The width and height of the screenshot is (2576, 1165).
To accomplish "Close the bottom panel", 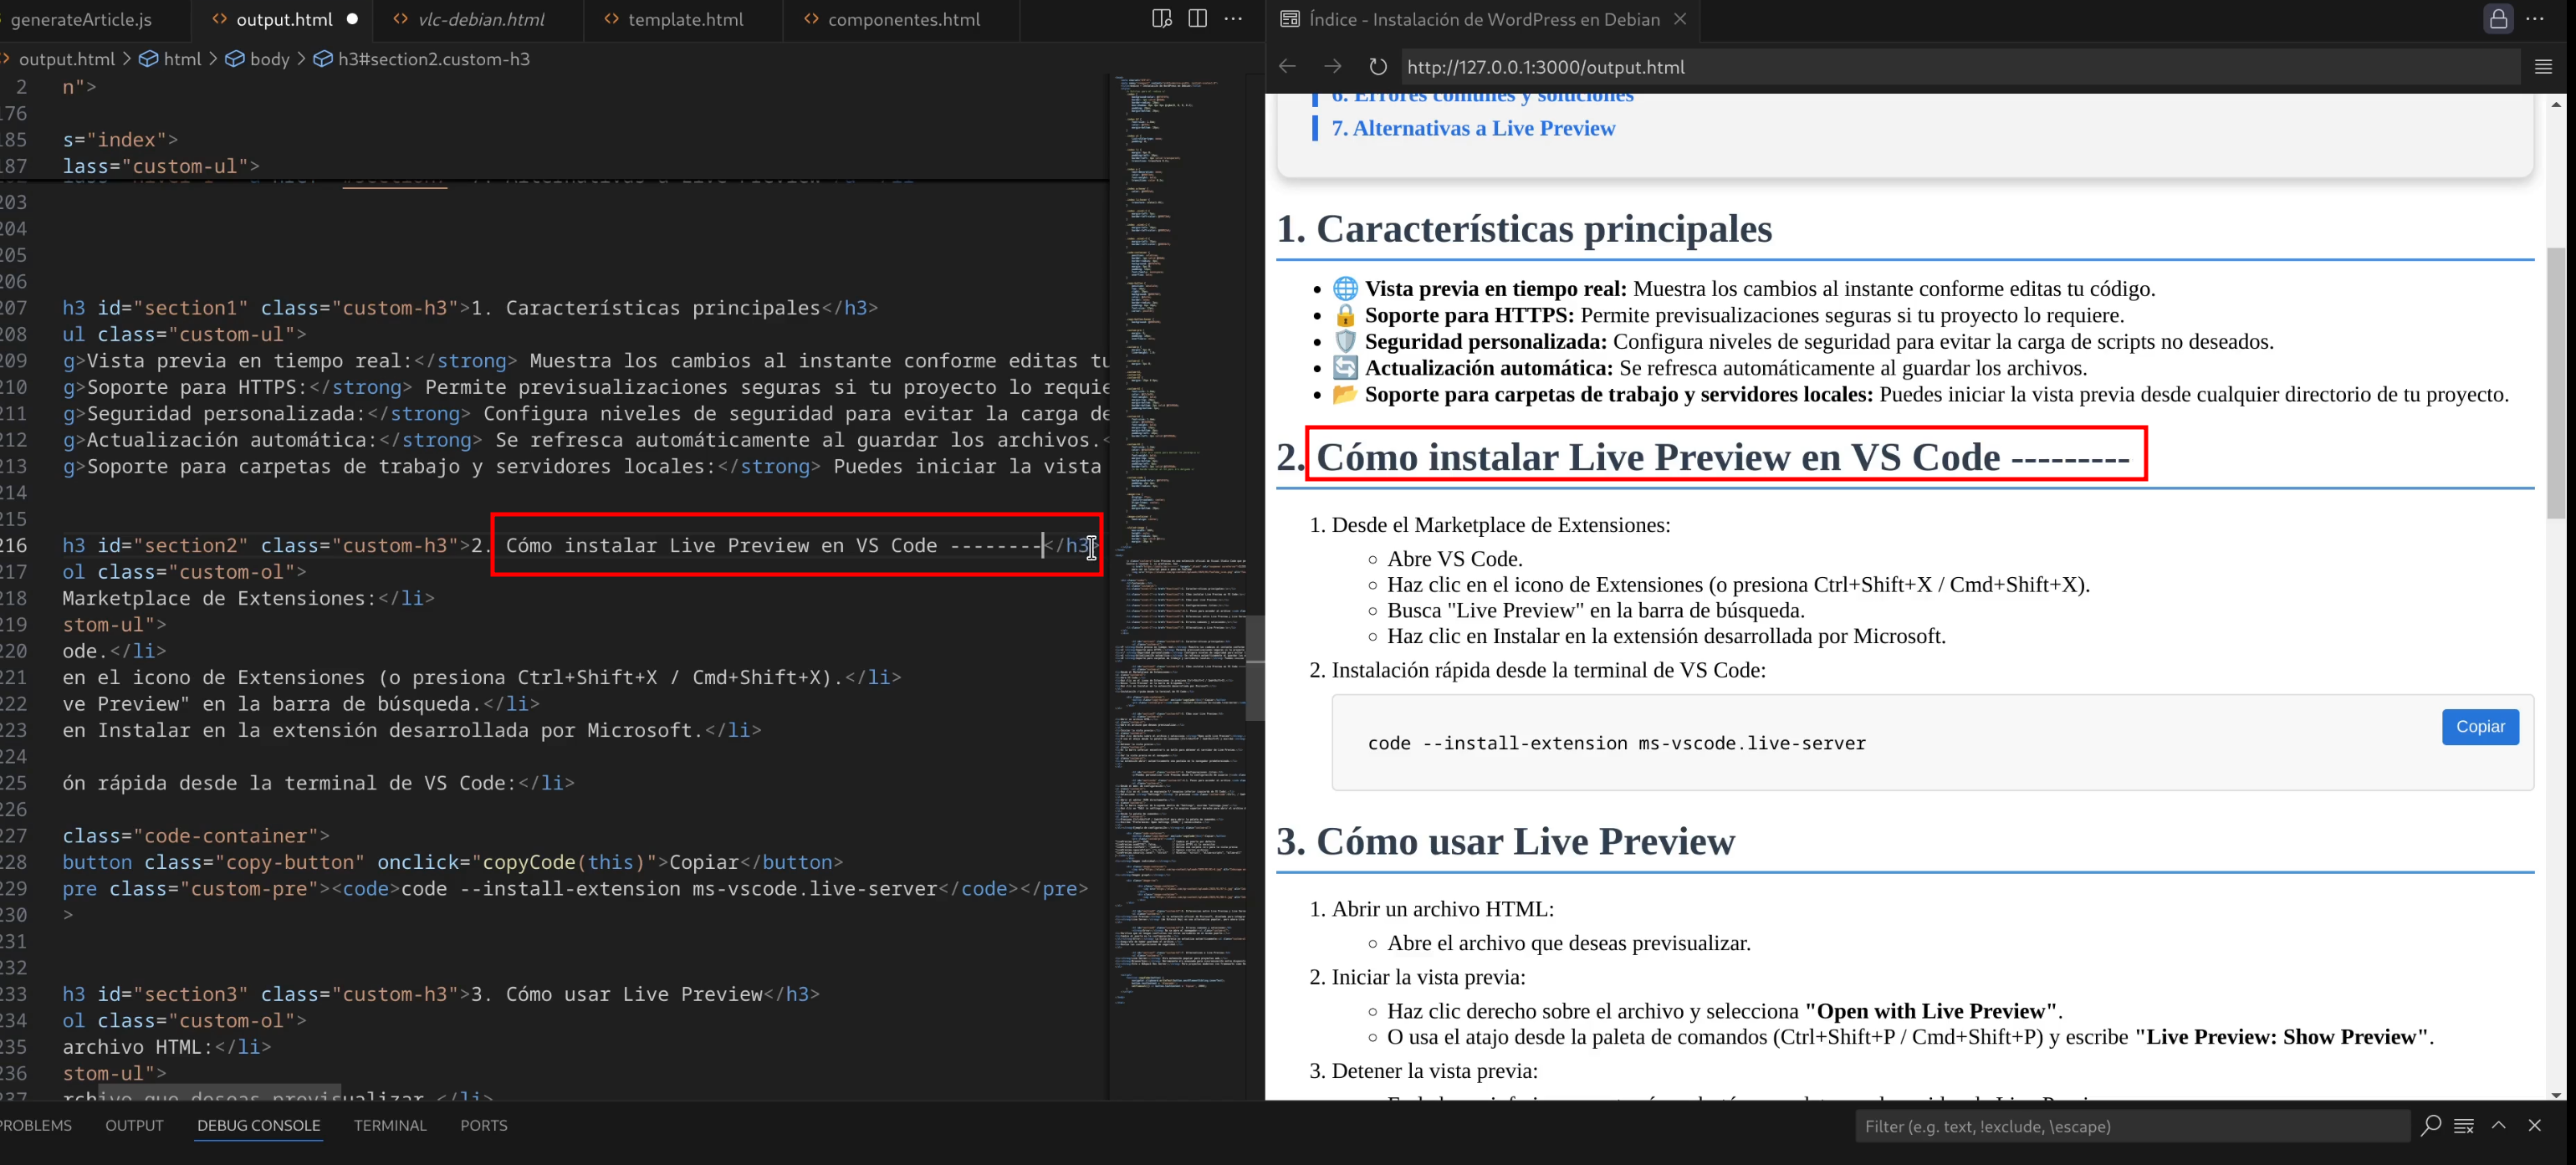I will (x=2534, y=1125).
